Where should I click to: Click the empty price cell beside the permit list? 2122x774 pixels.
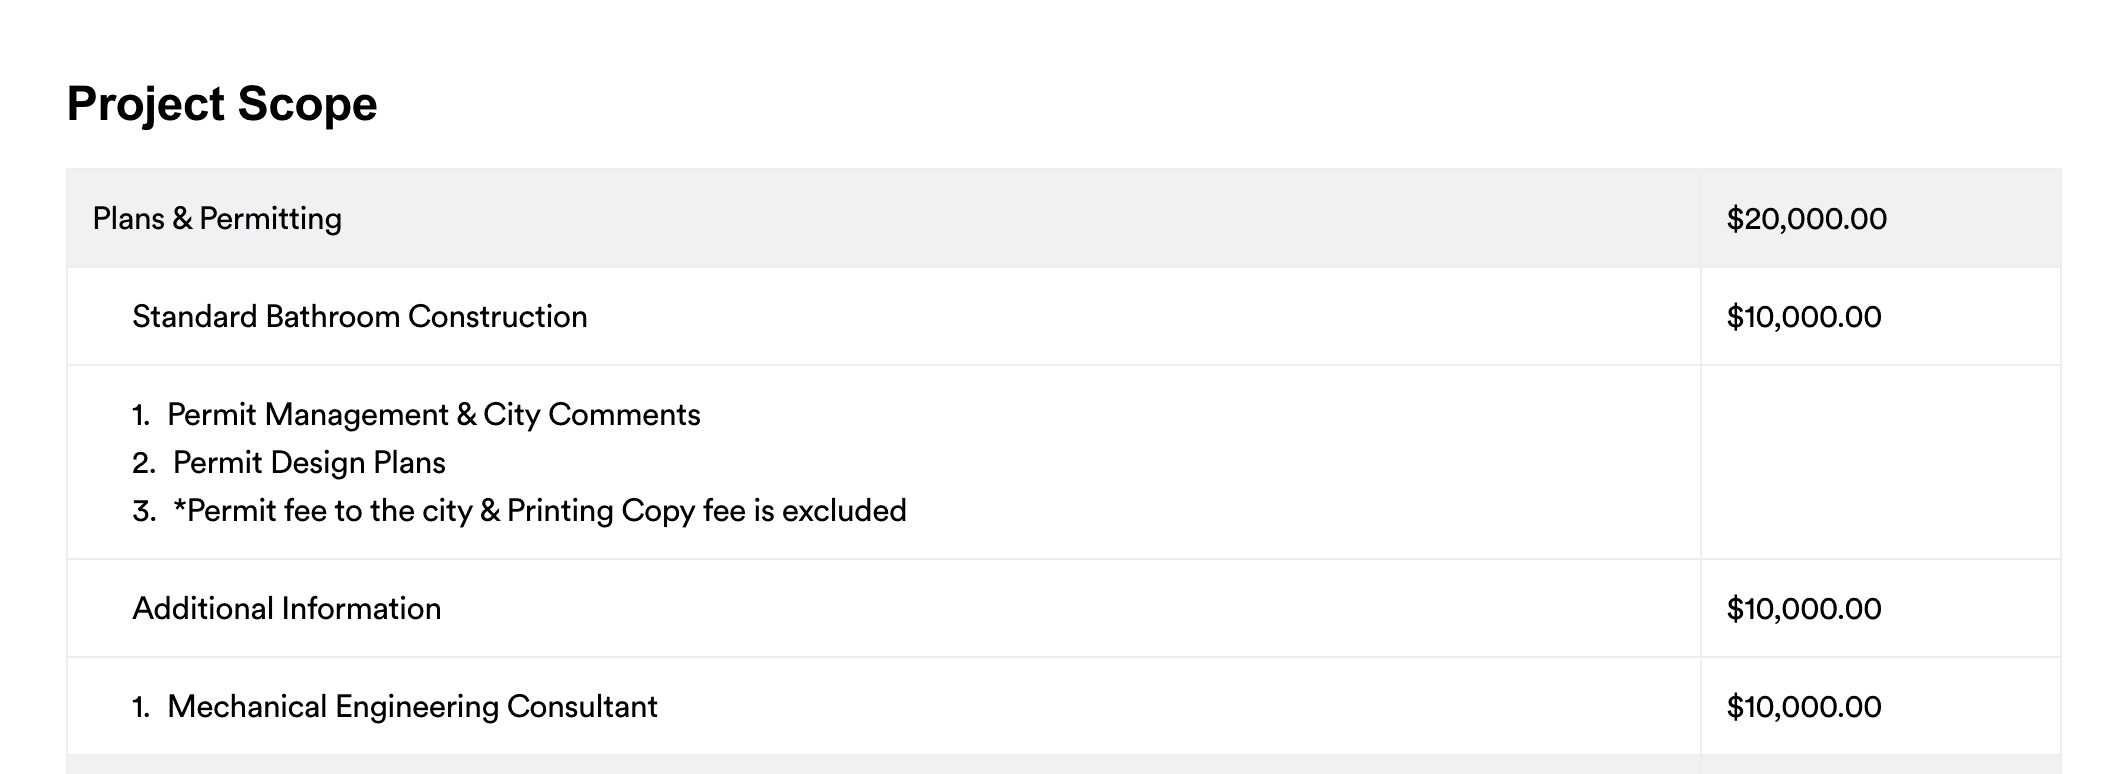(1880, 462)
